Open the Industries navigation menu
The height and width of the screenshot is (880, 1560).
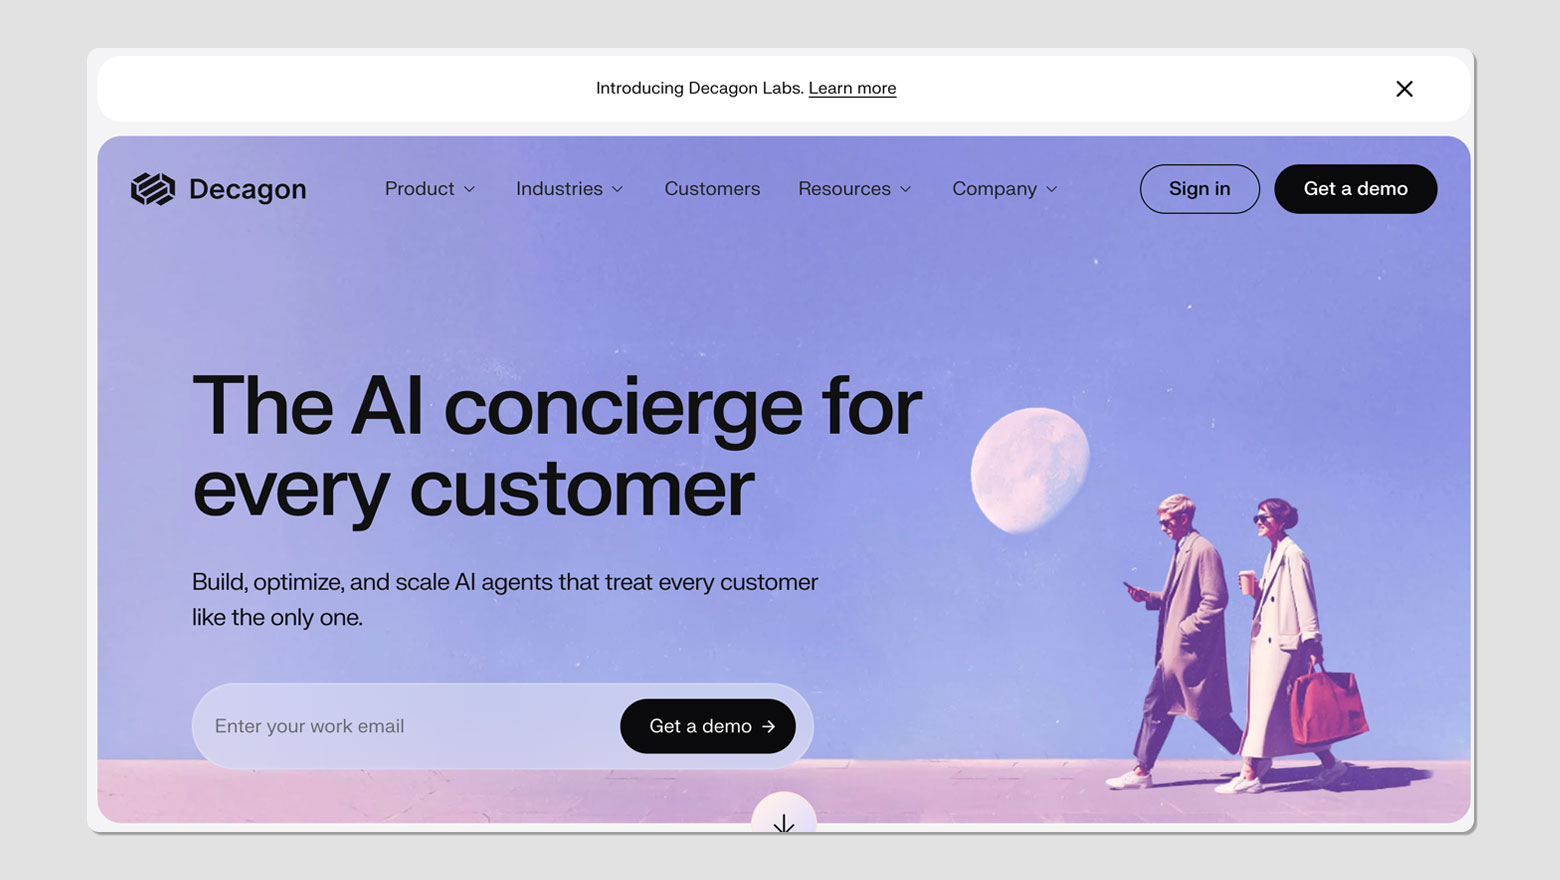coord(570,189)
